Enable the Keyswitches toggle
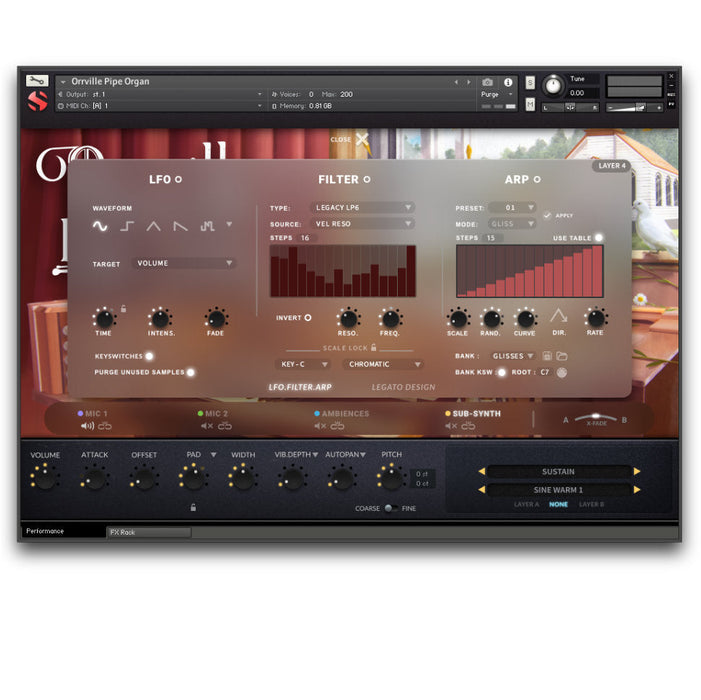Image resolution: width=701 pixels, height=700 pixels. coord(149,355)
